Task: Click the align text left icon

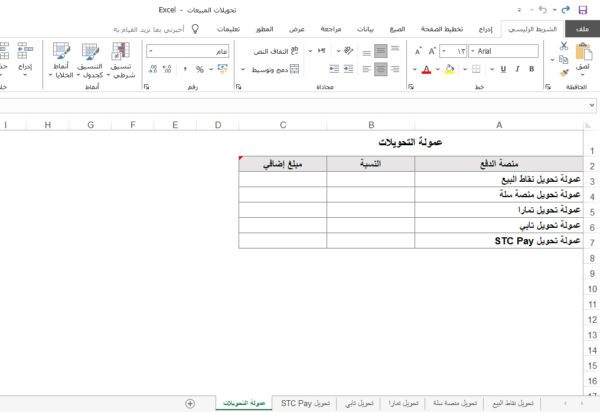Action: click(x=366, y=69)
